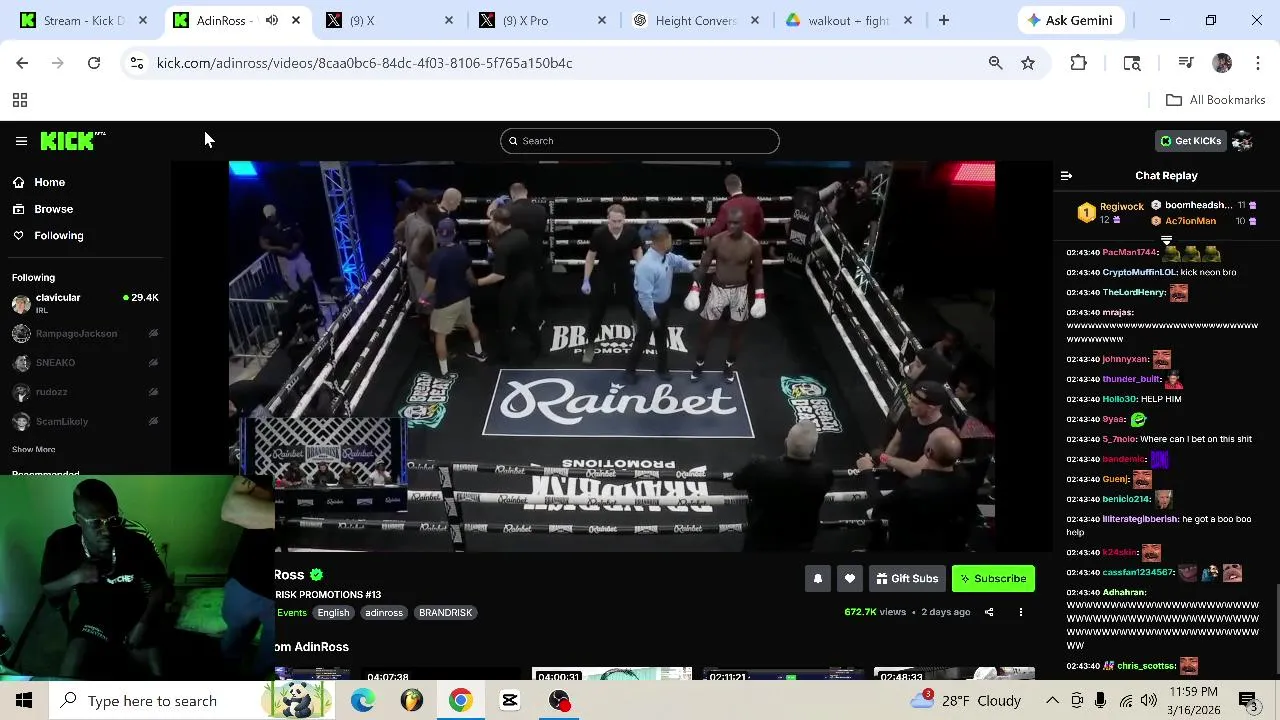This screenshot has height=720, width=1280.
Task: Open the Chrome three-dot menu
Action: click(1258, 63)
